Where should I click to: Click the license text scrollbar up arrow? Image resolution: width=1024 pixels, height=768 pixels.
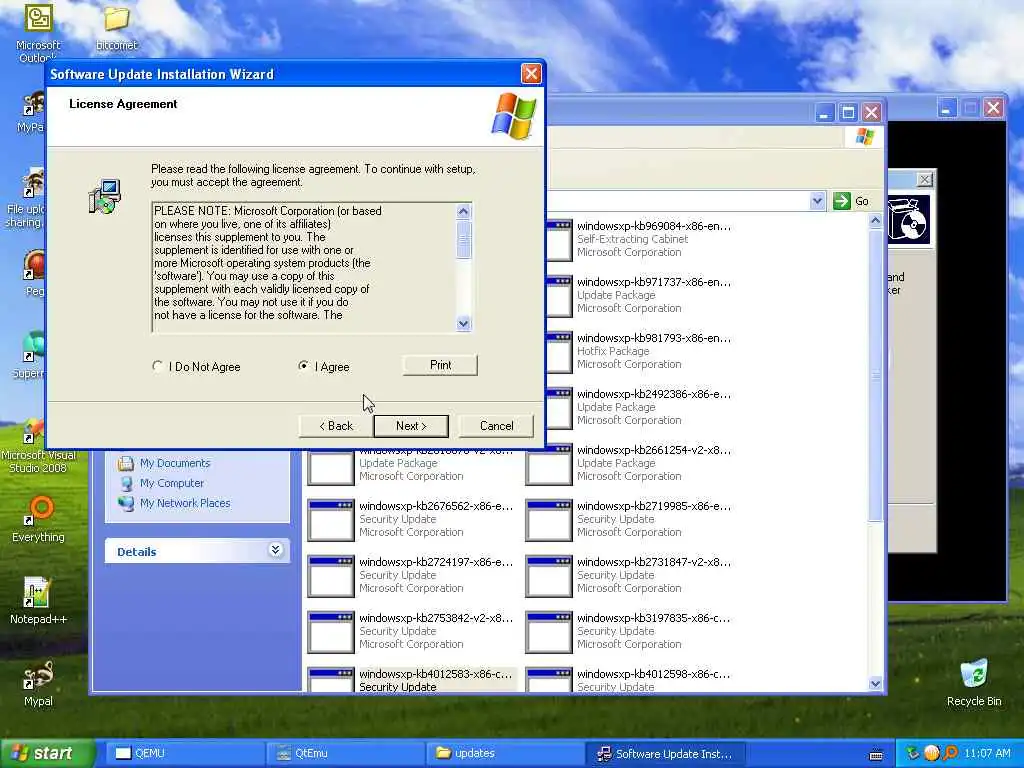coord(463,211)
